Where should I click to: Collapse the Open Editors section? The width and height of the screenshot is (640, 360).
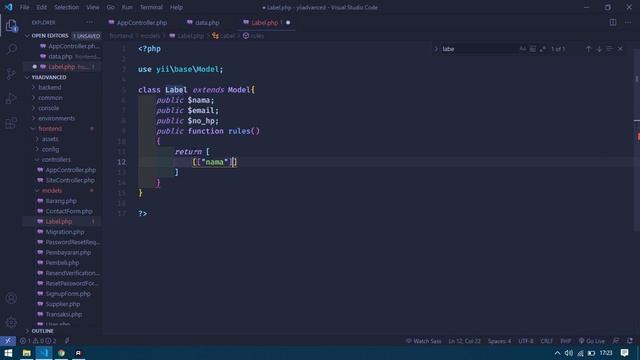coord(61,36)
